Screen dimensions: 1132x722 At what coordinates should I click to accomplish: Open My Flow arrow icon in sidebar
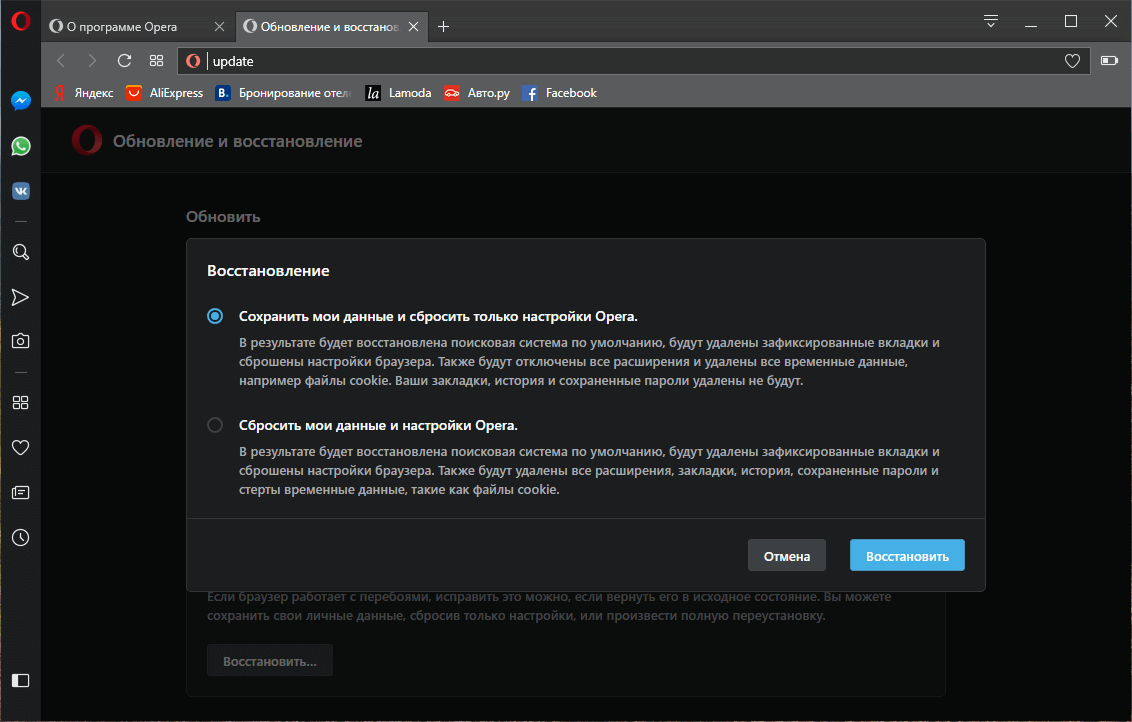pyautogui.click(x=20, y=297)
